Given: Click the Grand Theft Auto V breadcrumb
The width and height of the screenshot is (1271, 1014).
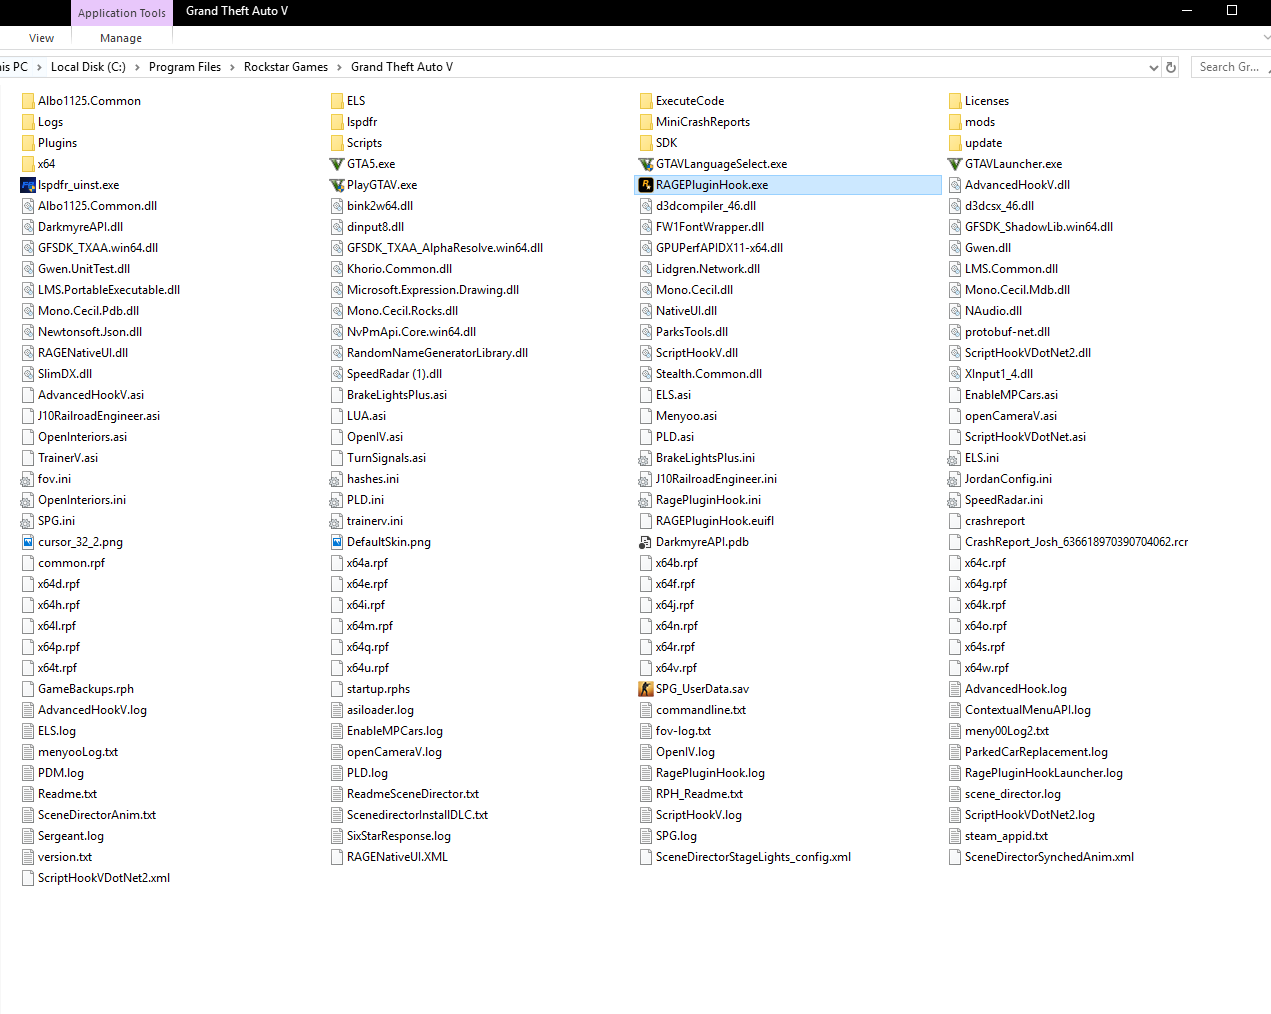Looking at the screenshot, I should pyautogui.click(x=402, y=67).
